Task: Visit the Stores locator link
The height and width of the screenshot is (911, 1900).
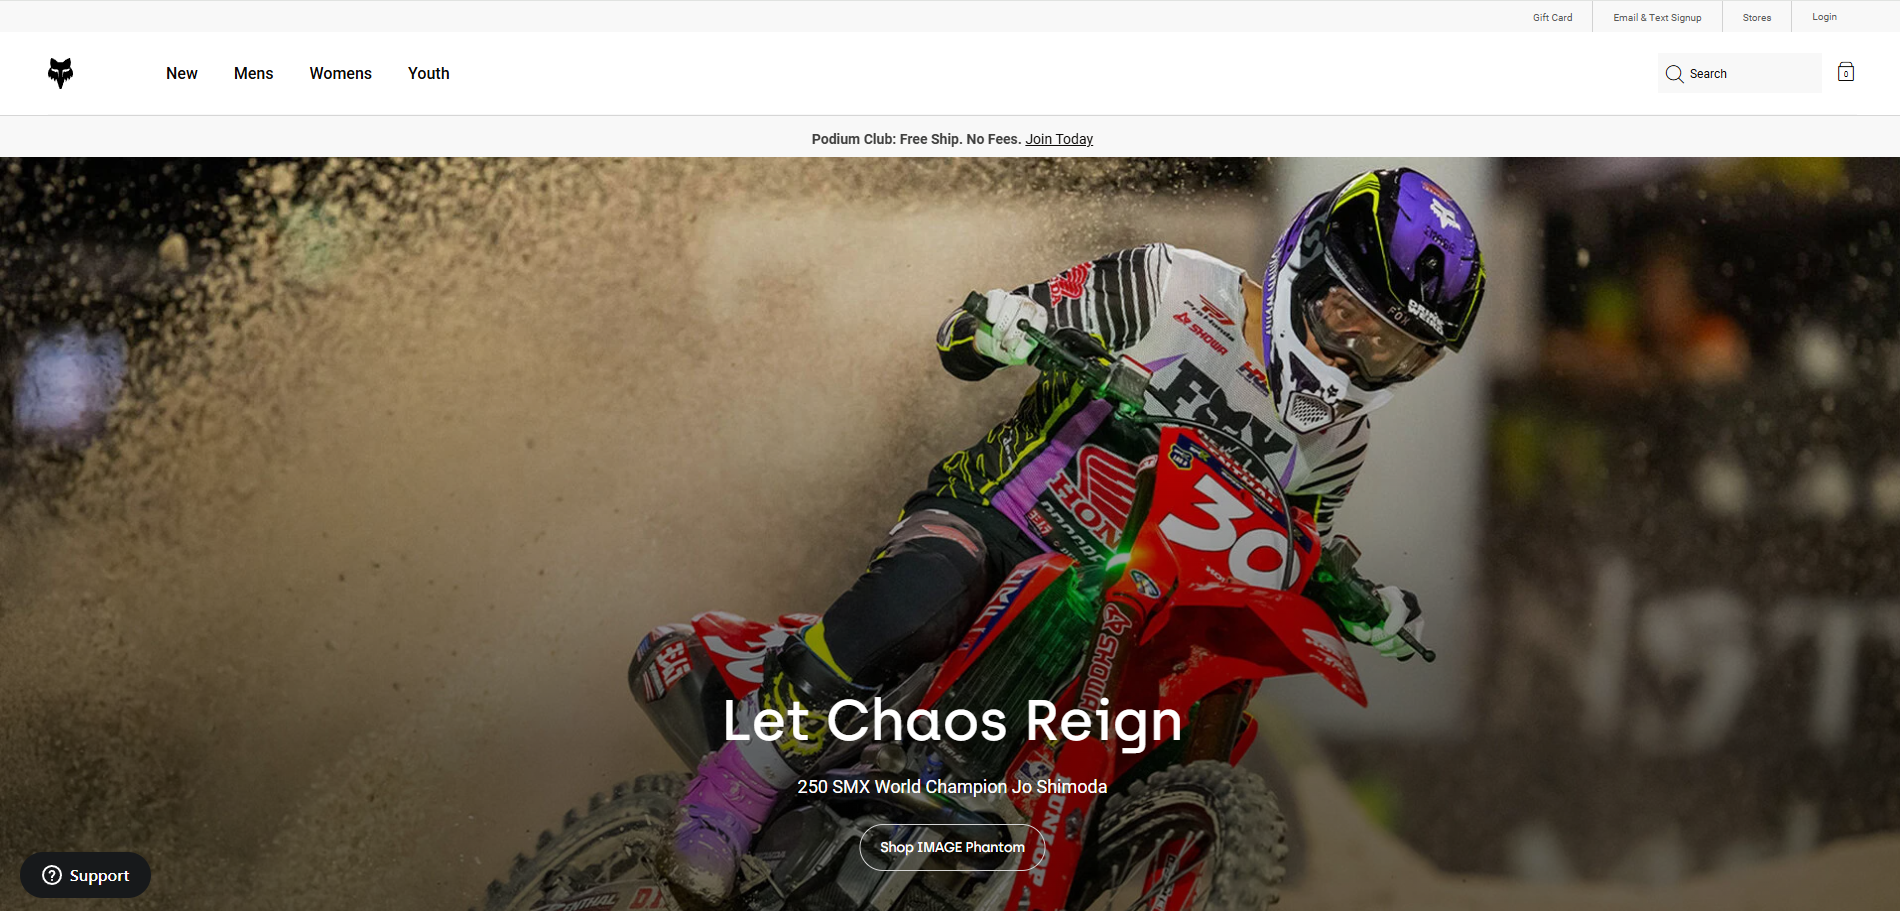Action: coord(1757,17)
